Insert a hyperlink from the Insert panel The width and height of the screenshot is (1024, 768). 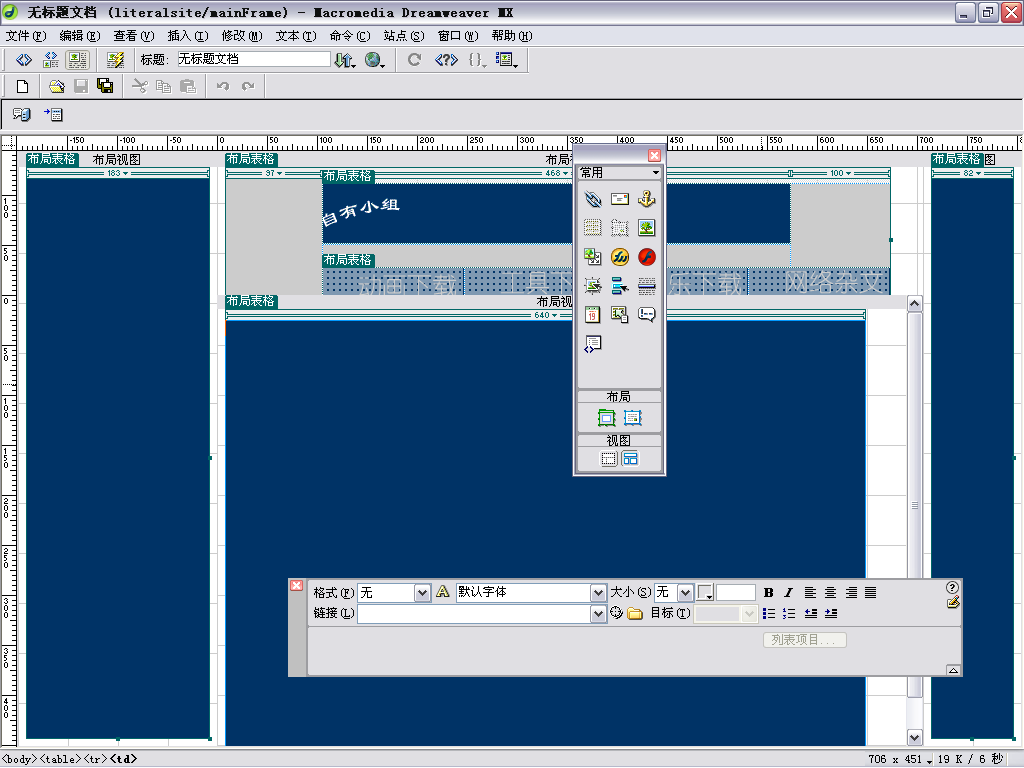click(593, 199)
